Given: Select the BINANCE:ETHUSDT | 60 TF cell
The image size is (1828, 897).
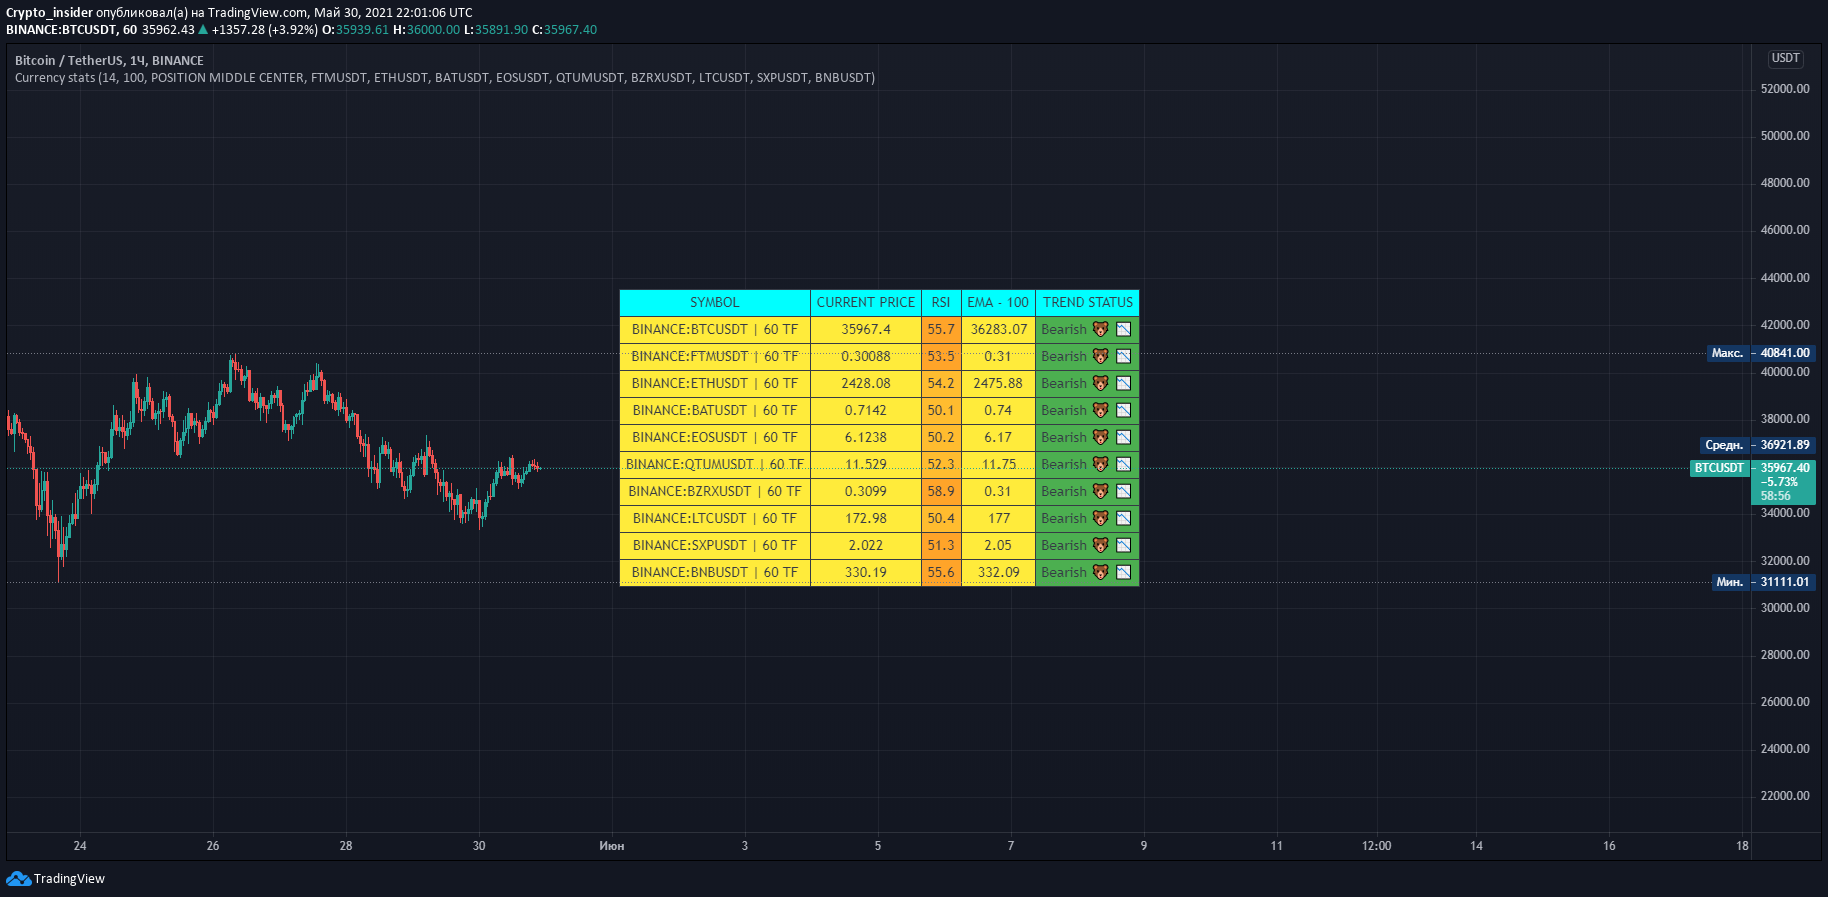Looking at the screenshot, I should [x=715, y=383].
